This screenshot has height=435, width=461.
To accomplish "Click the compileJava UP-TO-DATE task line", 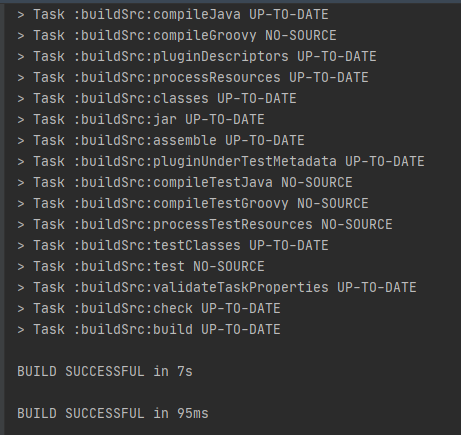I will (173, 15).
